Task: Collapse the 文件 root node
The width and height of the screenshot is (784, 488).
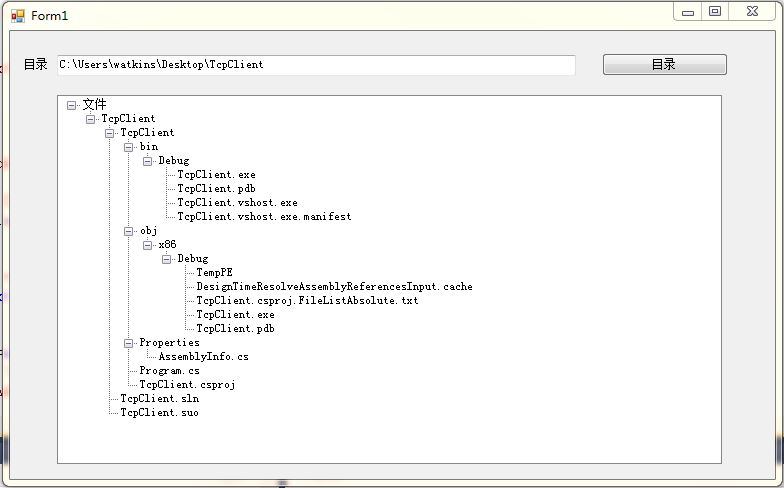Action: pos(72,105)
